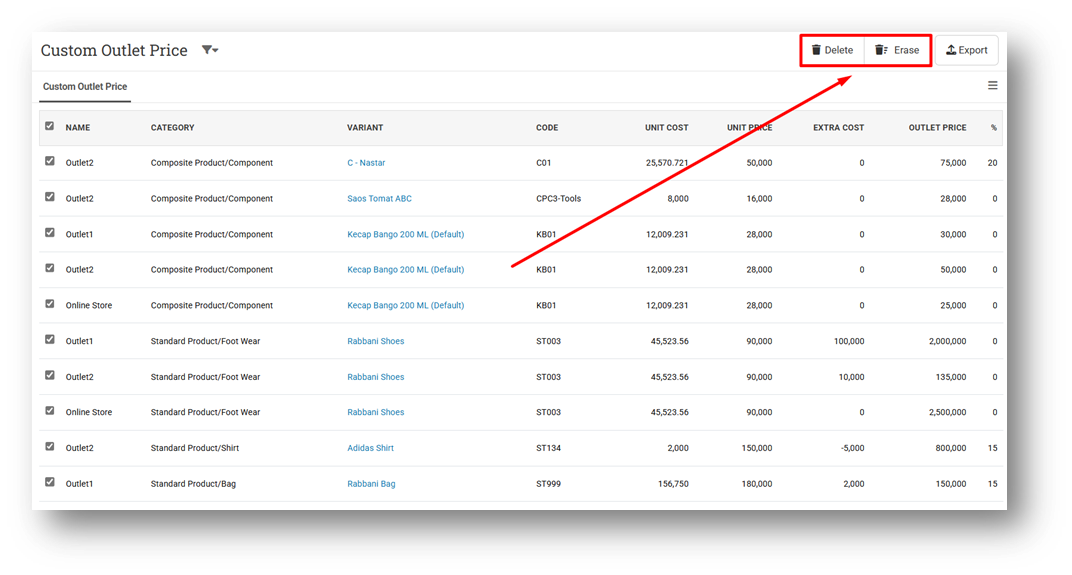Click code ST134 cell

548,448
